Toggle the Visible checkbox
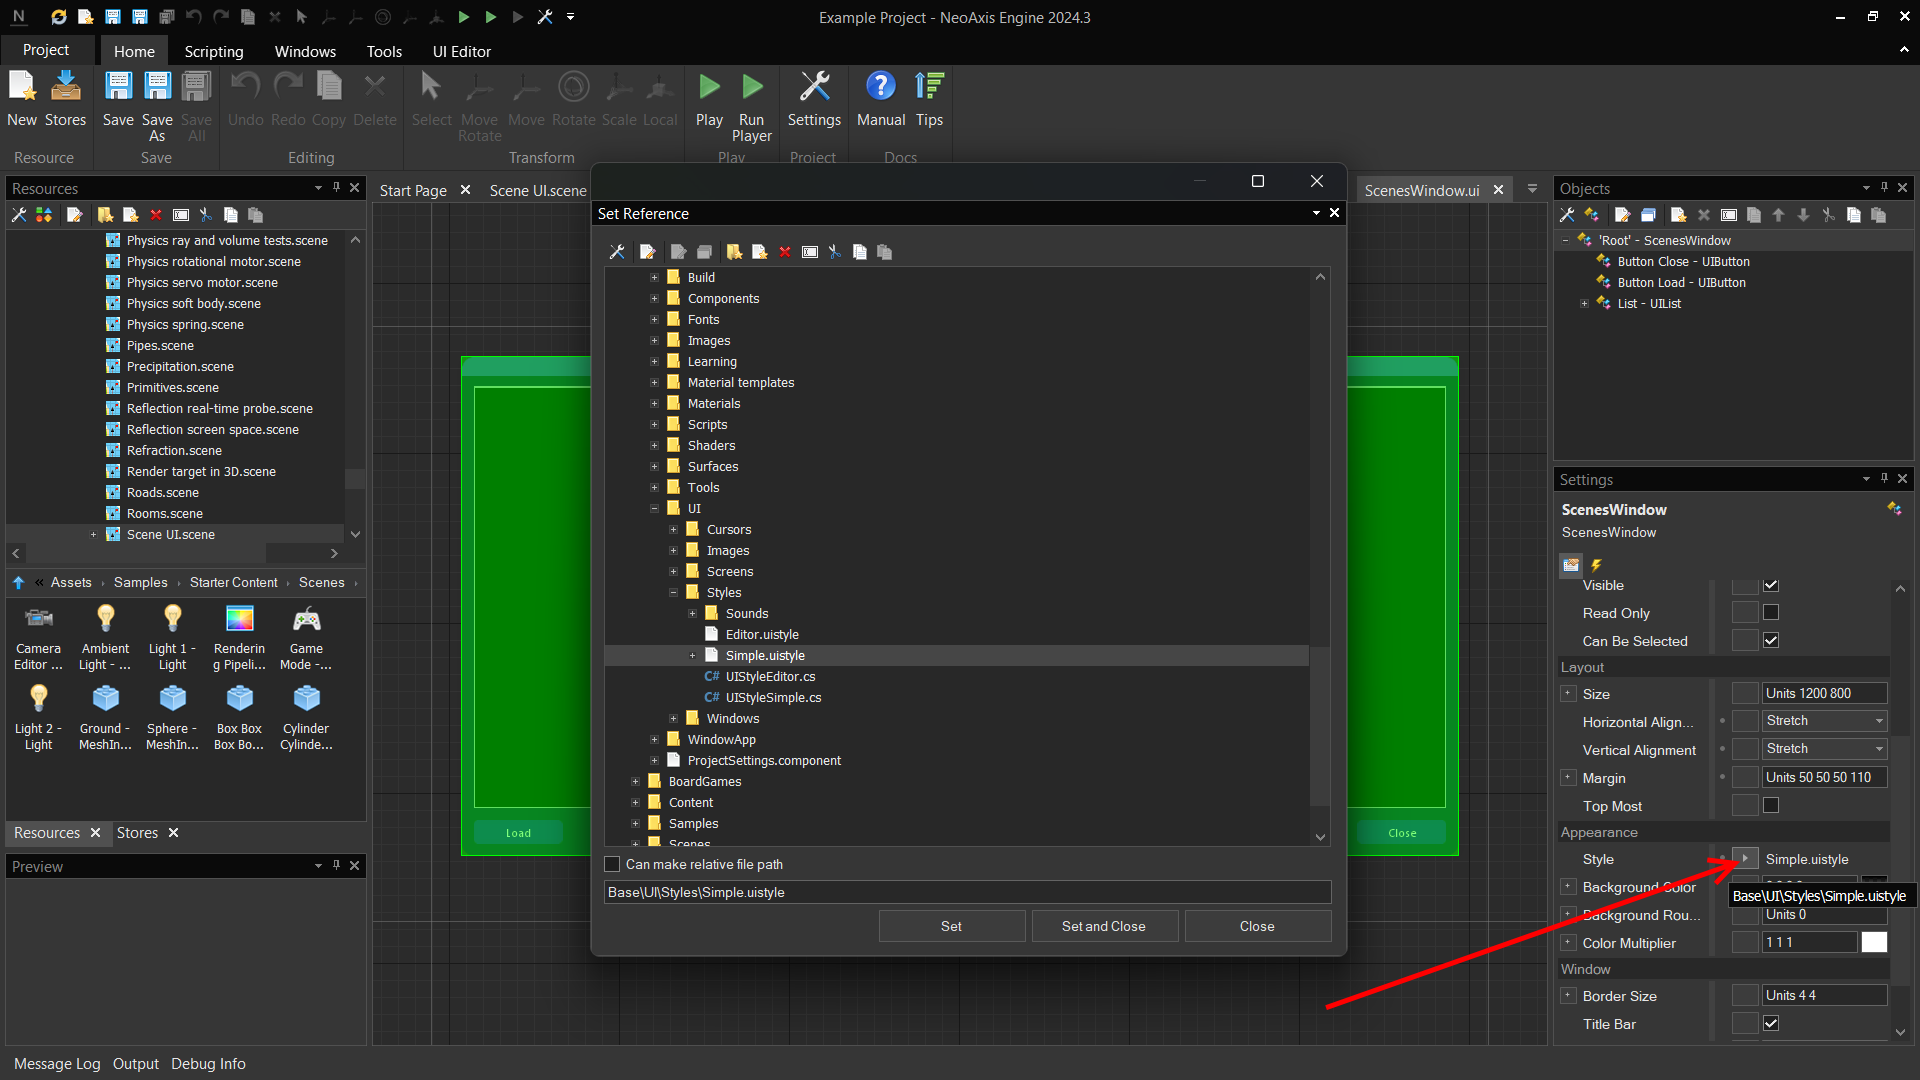 coord(1771,585)
